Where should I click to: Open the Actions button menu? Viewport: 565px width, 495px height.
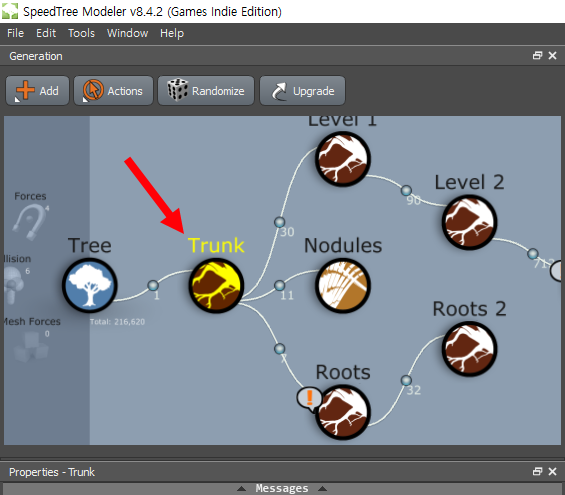114,90
